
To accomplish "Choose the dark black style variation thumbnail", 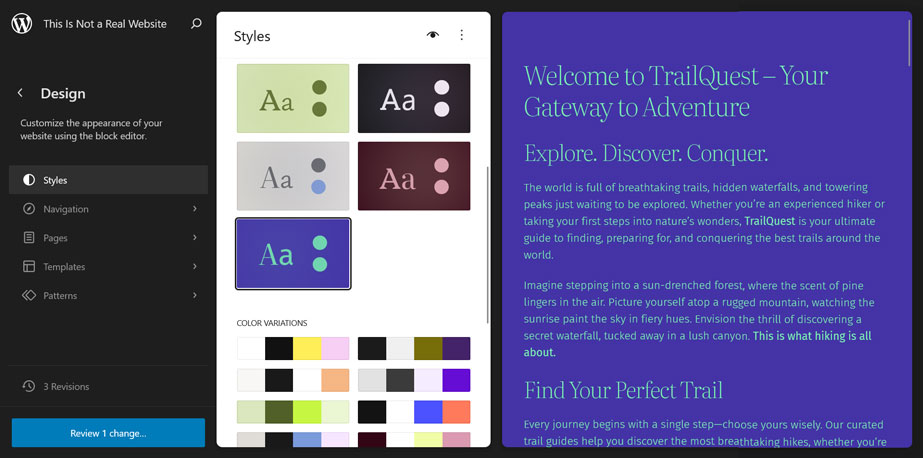I will pos(414,98).
